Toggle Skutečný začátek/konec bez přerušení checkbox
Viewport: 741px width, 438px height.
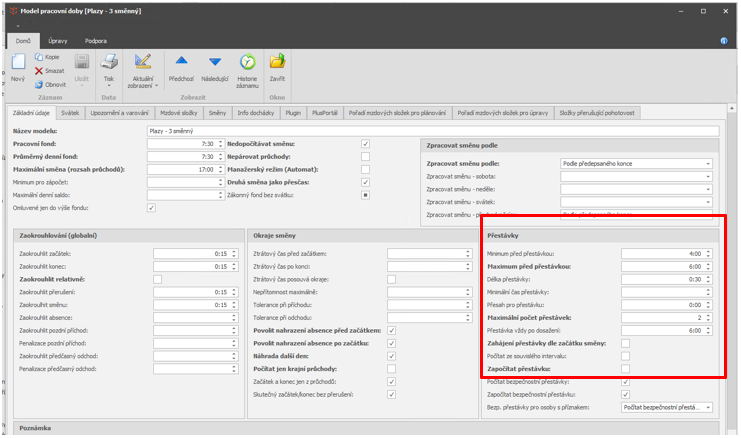[x=391, y=394]
